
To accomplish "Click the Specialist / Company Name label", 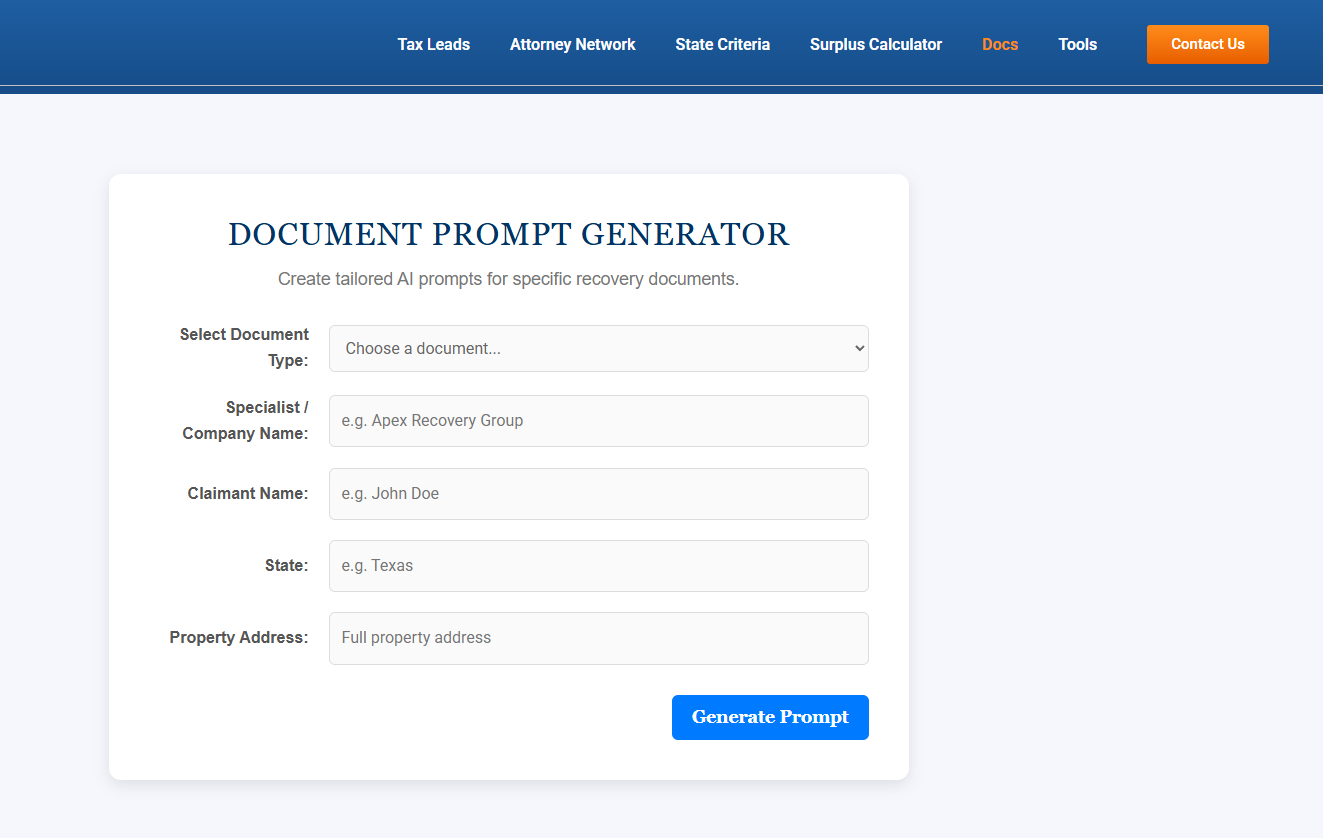I will (245, 420).
